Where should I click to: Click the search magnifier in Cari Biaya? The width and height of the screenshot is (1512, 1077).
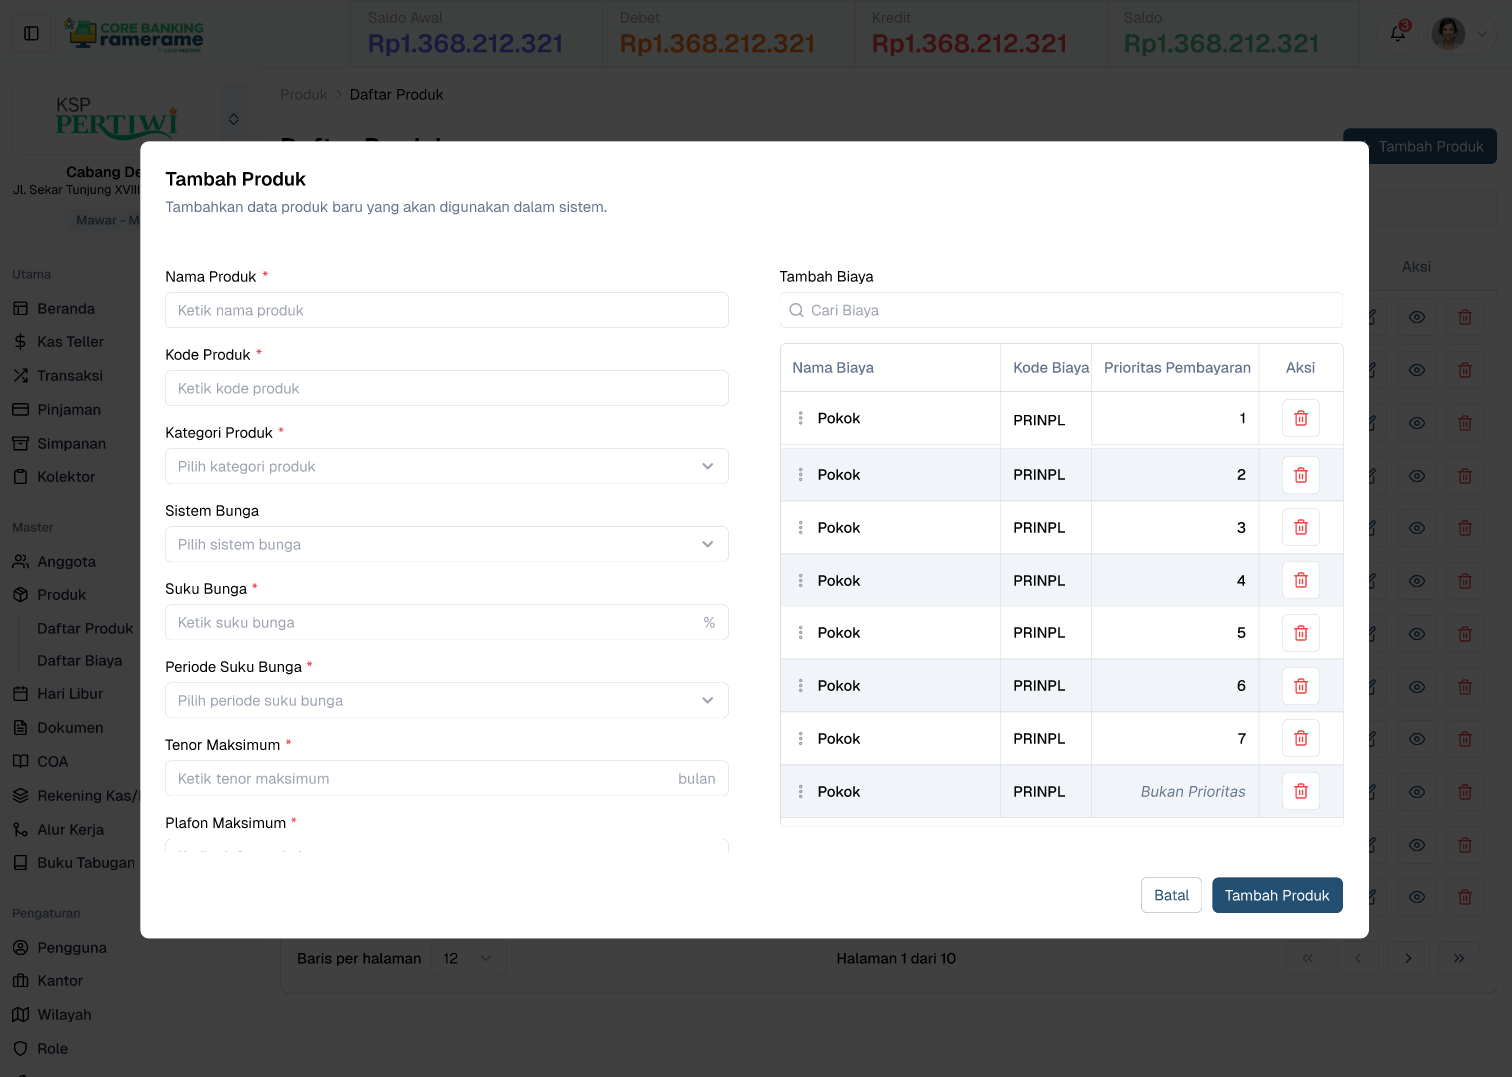point(795,310)
